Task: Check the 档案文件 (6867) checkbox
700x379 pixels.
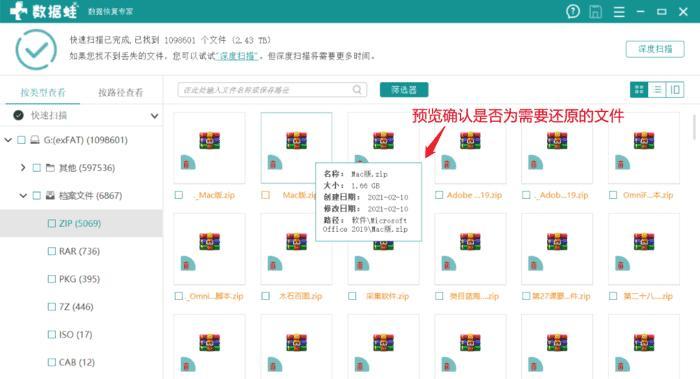Action: pyautogui.click(x=37, y=196)
